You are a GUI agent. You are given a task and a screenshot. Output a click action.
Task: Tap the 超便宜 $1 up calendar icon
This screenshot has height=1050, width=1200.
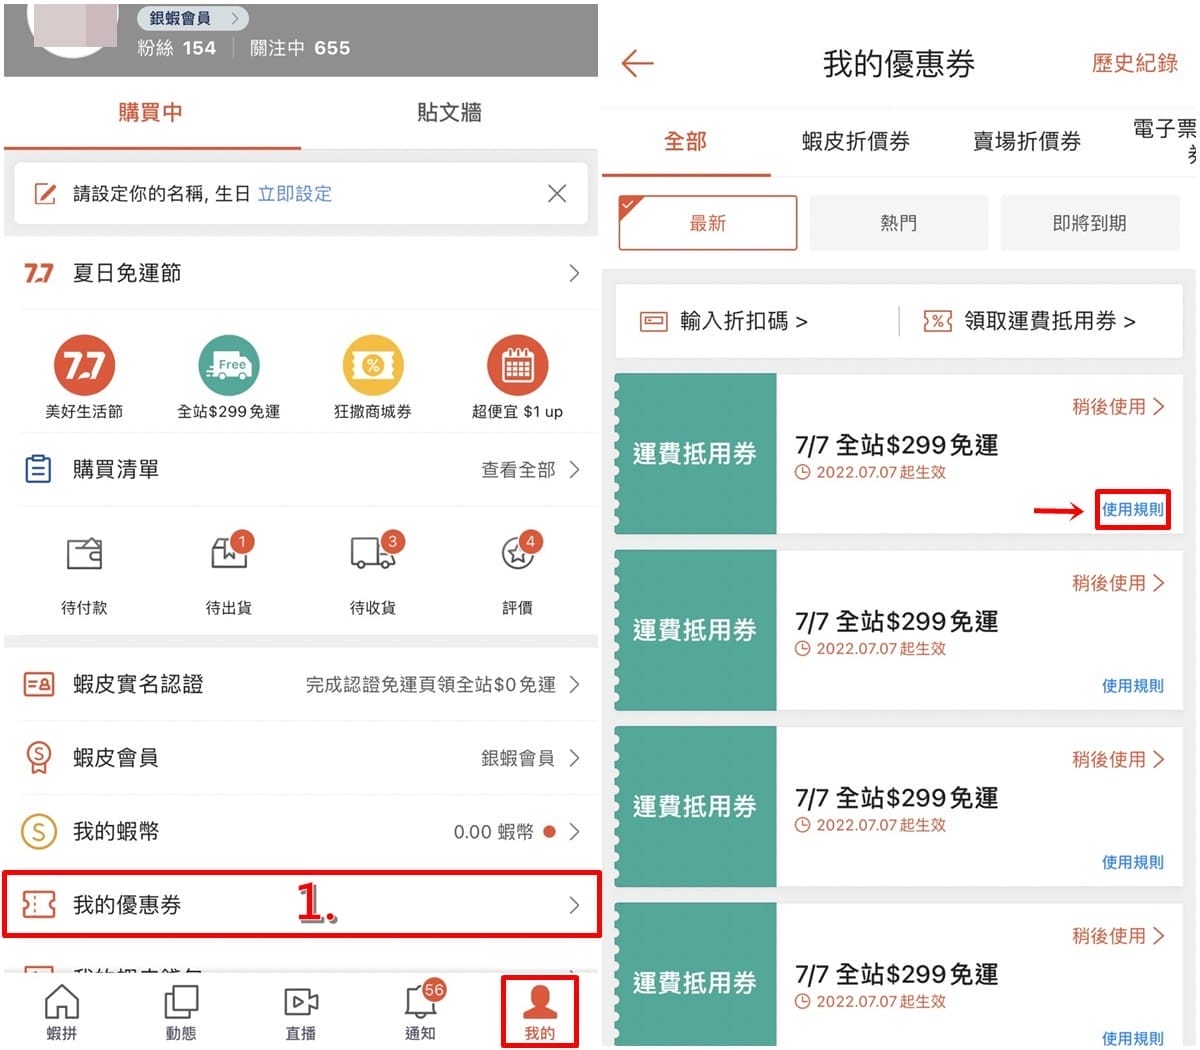click(517, 365)
